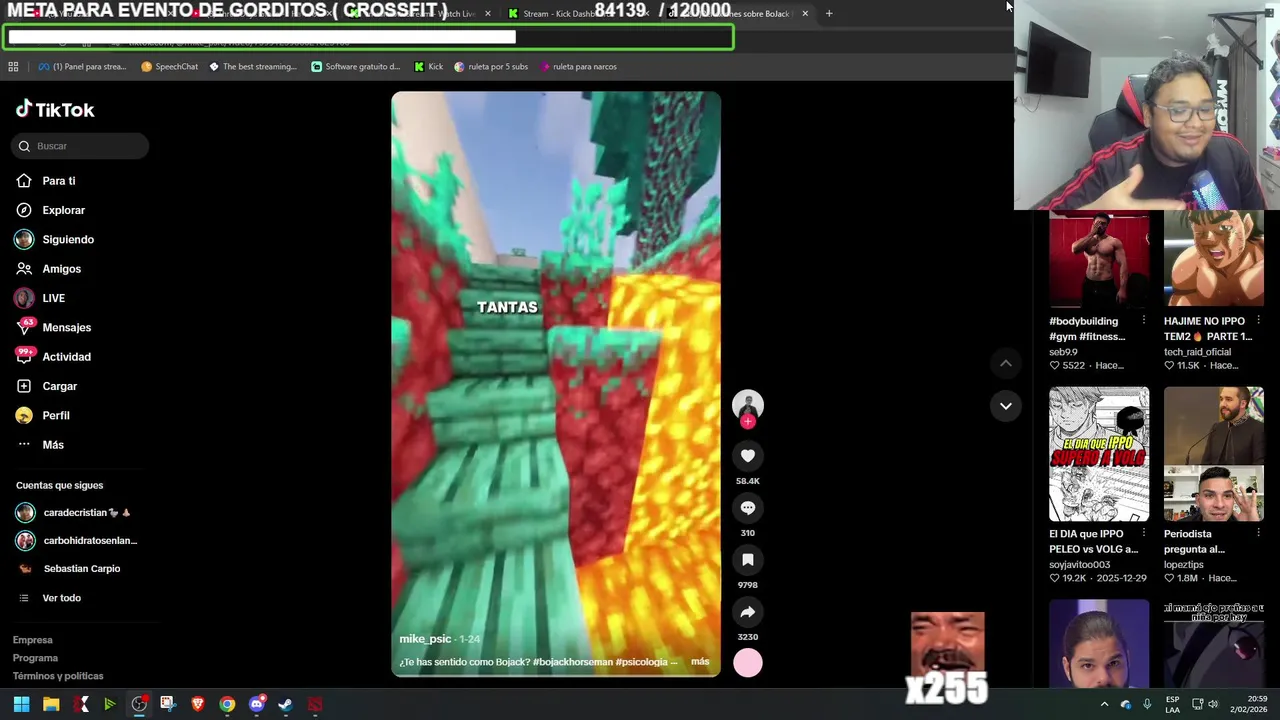Image resolution: width=1280 pixels, height=720 pixels.
Task: Open Periodista pregunta al... video thumbnail
Action: point(1214,454)
